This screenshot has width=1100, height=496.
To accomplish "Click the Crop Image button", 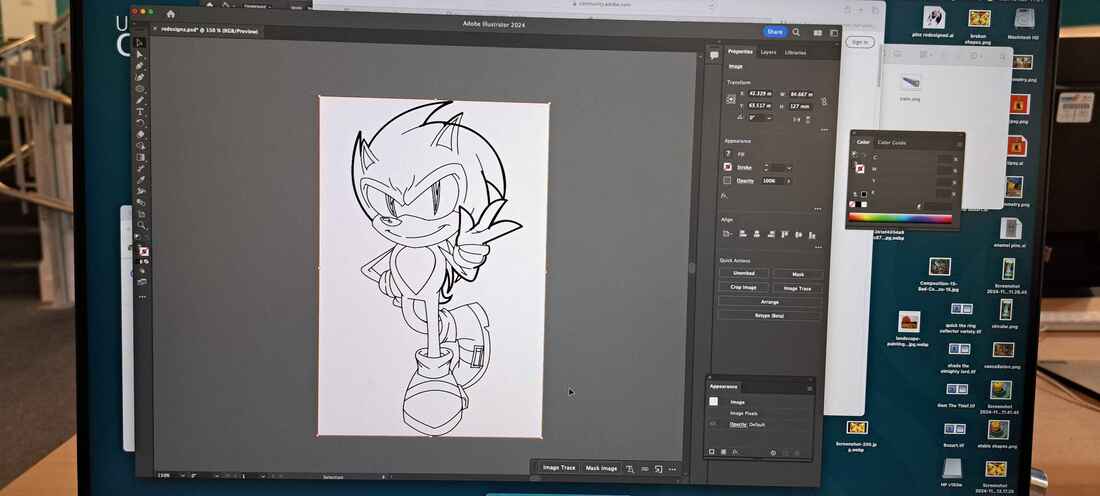I will click(x=744, y=287).
